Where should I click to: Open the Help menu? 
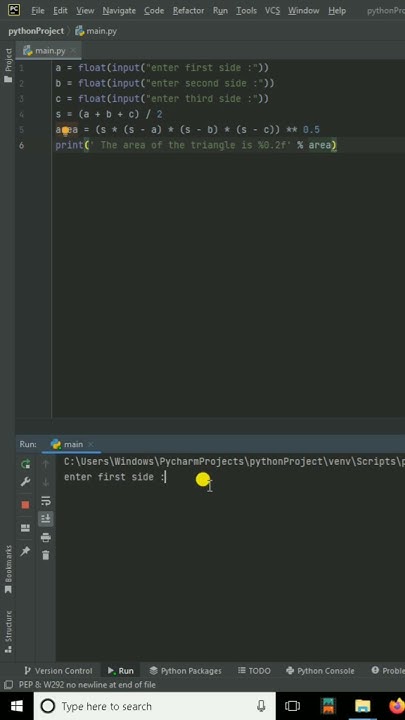click(x=337, y=11)
